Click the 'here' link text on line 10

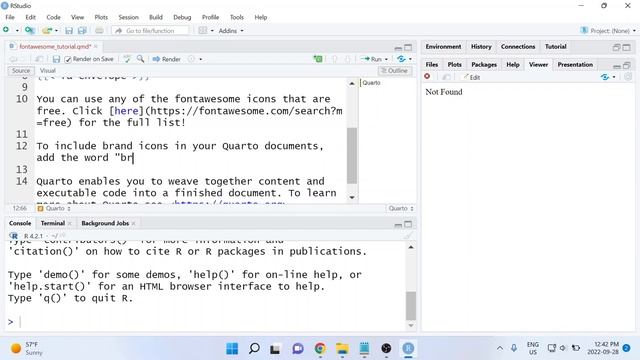pyautogui.click(x=126, y=111)
